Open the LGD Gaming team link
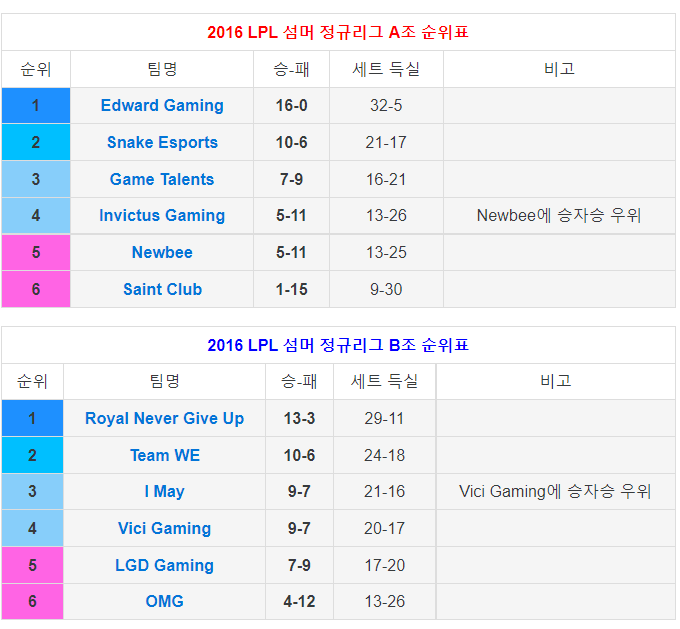 (x=164, y=565)
